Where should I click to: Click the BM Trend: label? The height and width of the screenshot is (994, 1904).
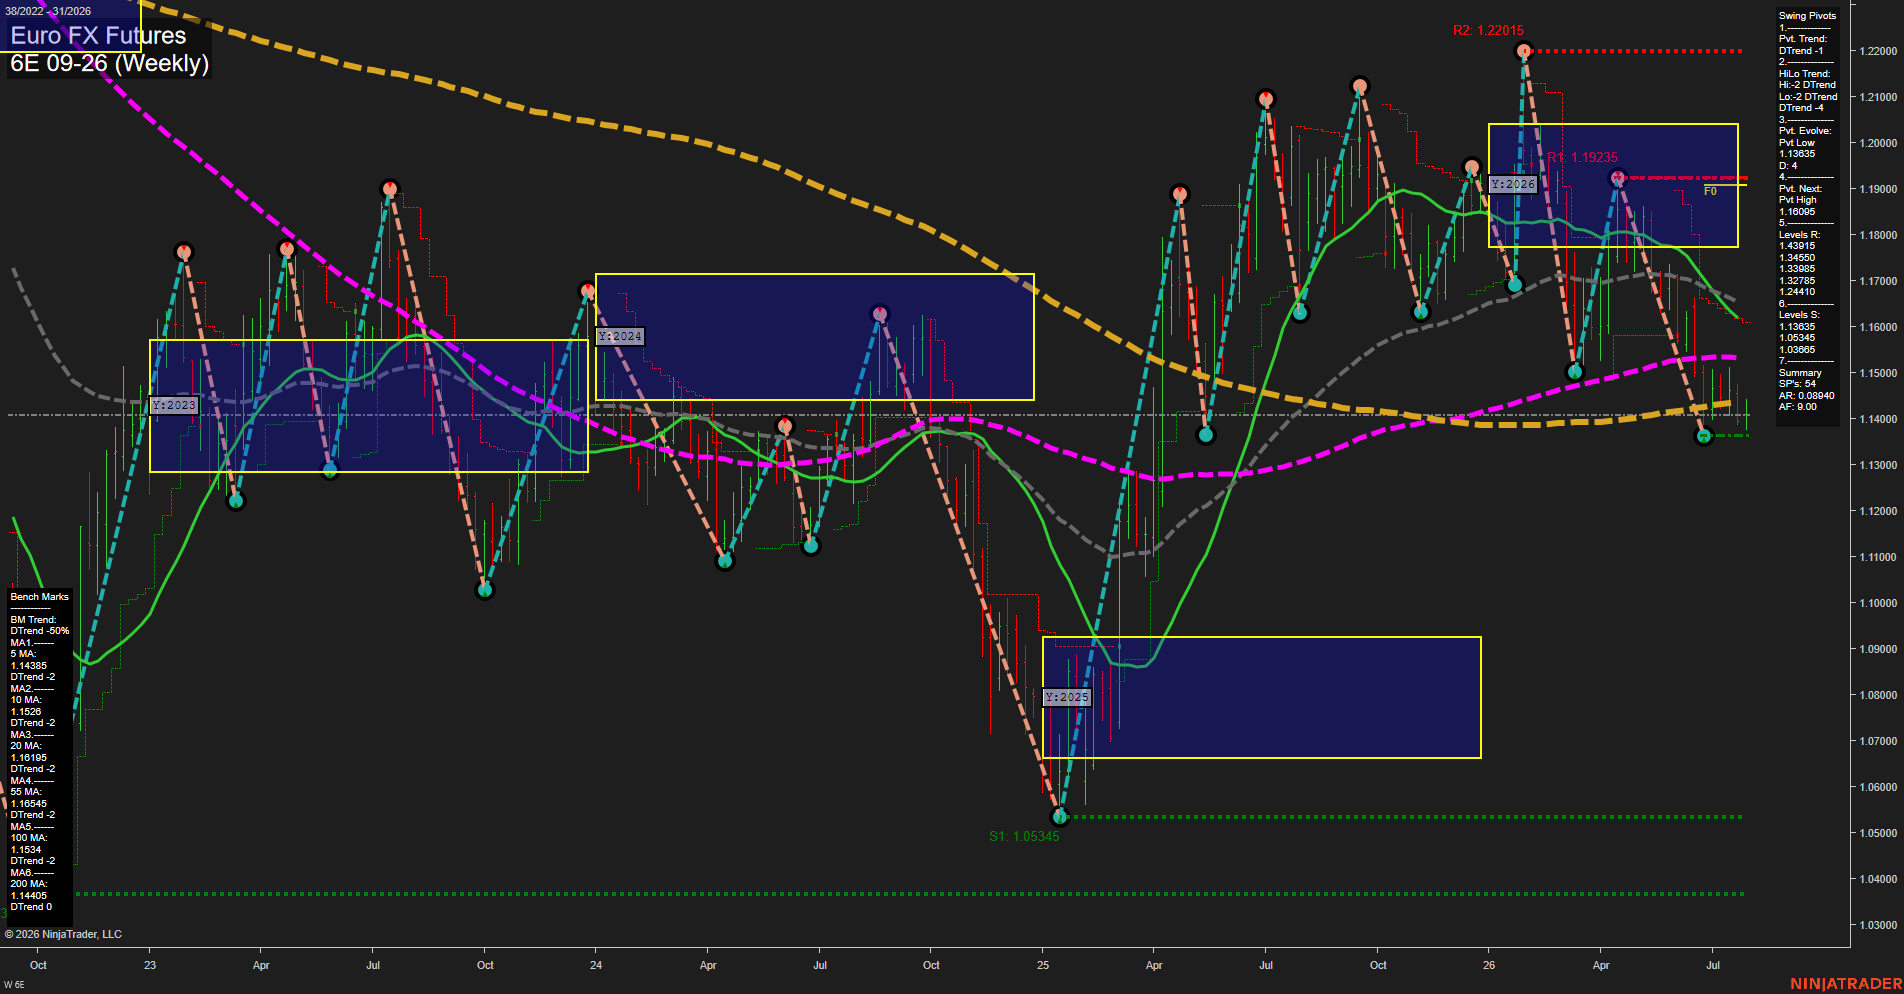pyautogui.click(x=33, y=620)
